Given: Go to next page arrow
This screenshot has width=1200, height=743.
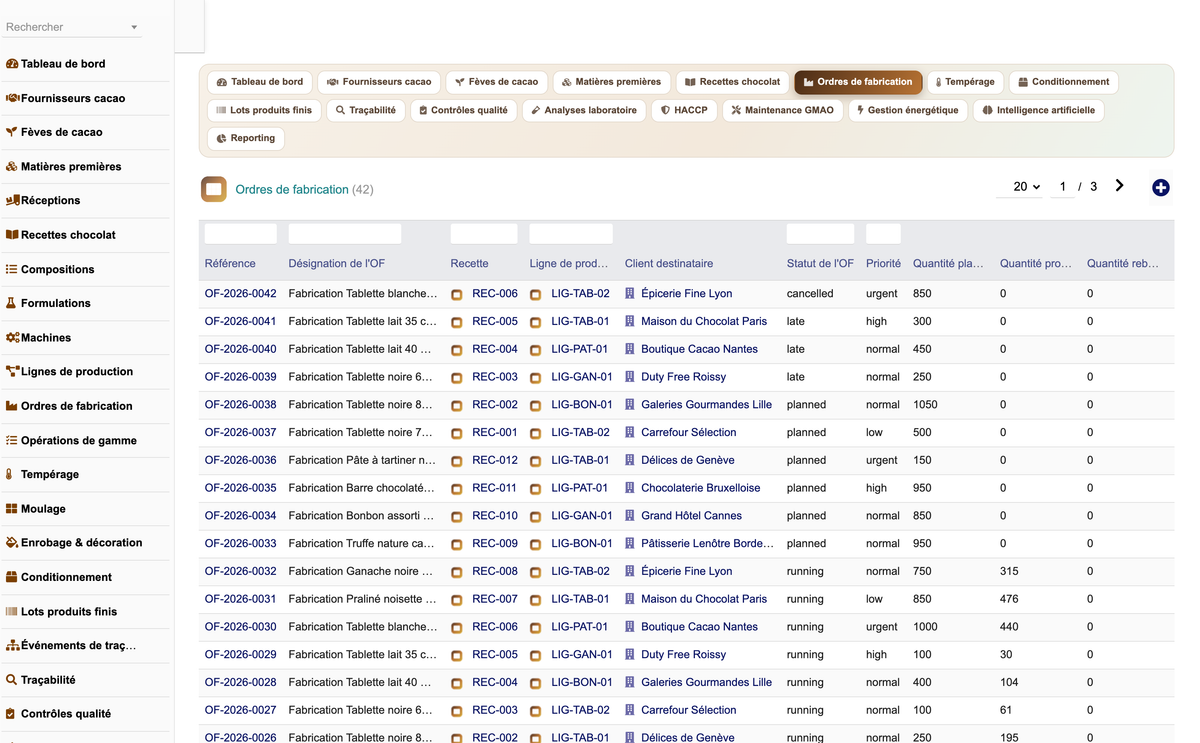Looking at the screenshot, I should click(1119, 186).
